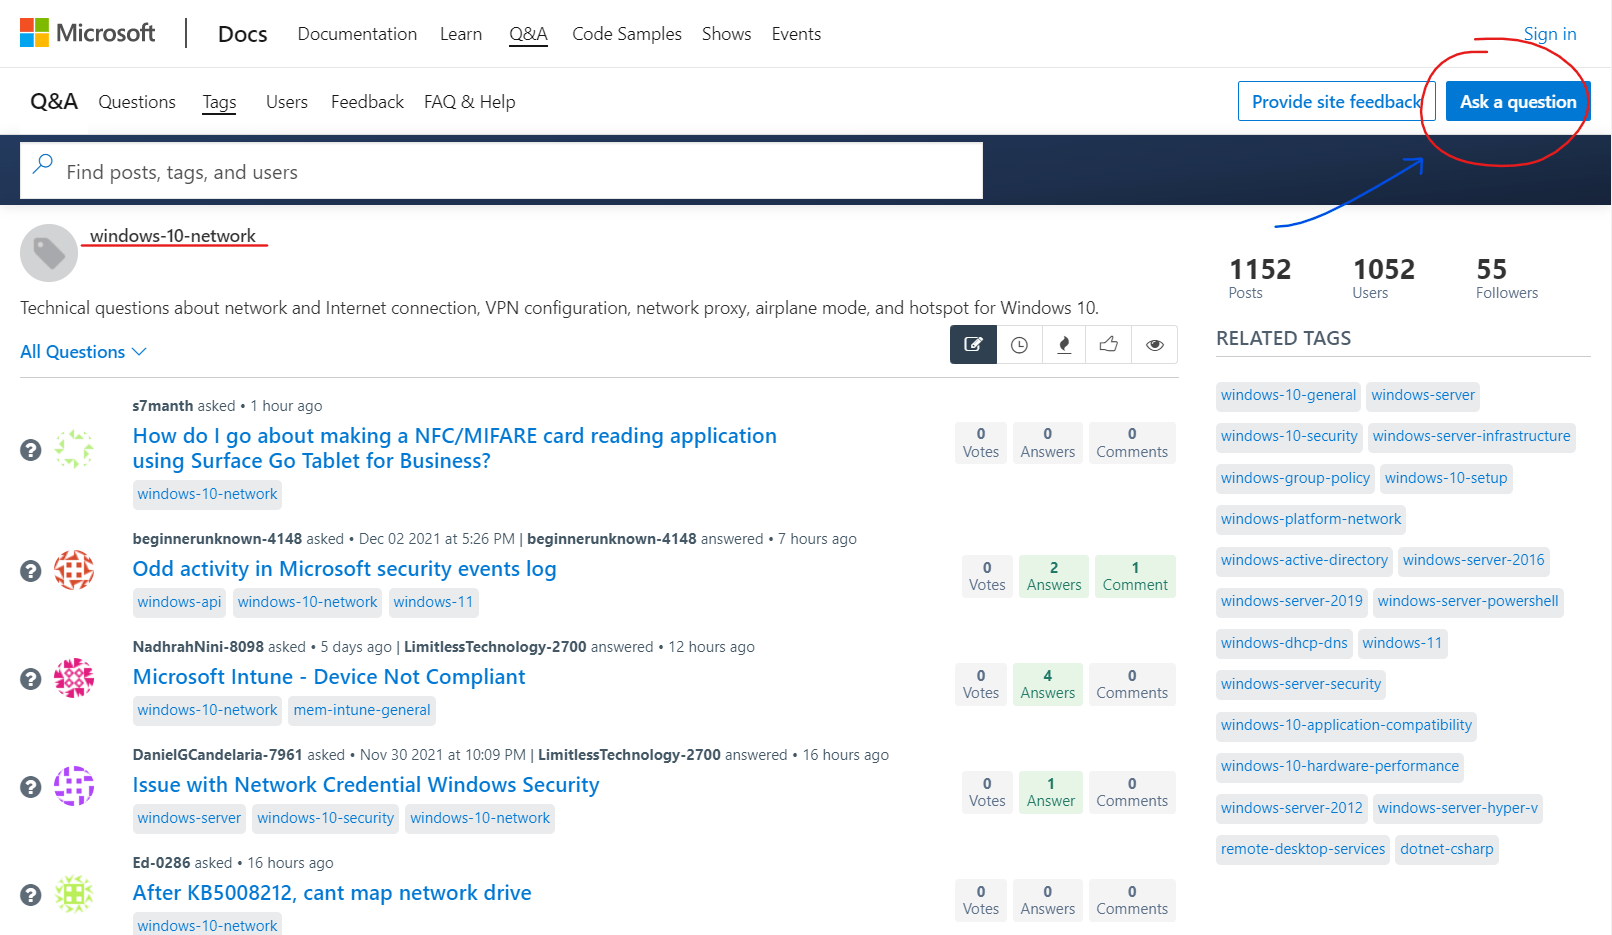Sort by views eye icon
1612x935 pixels.
coord(1155,345)
